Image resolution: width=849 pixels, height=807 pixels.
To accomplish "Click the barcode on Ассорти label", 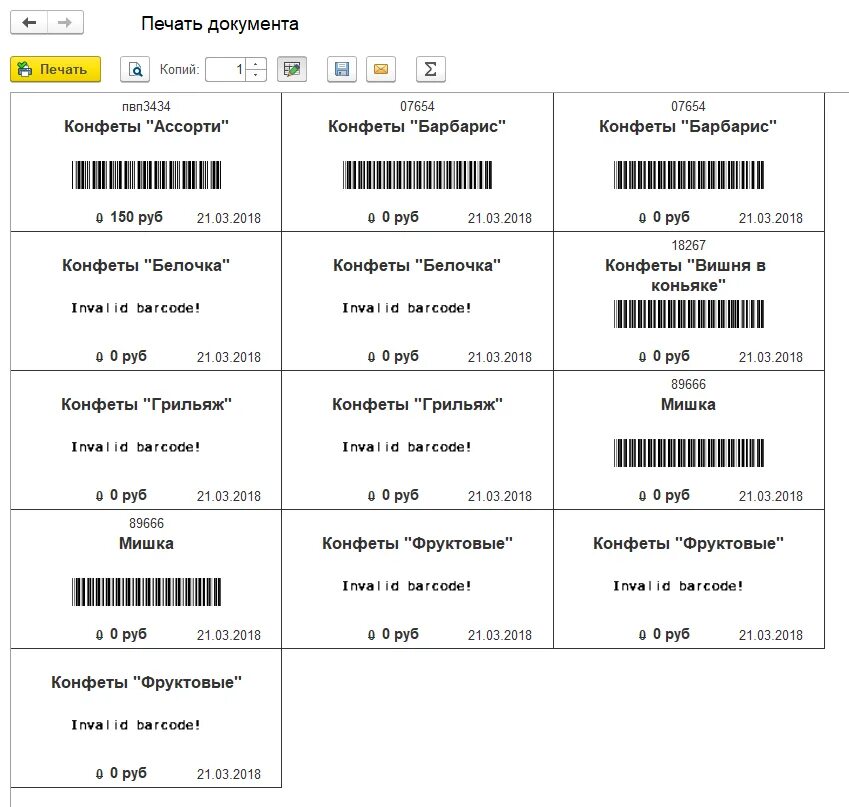I will 146,174.
